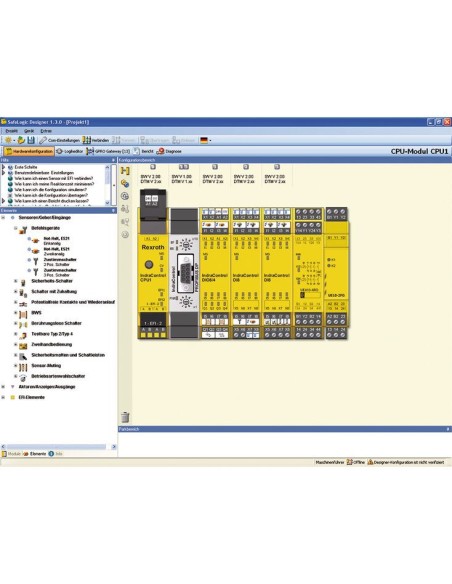Switch to the Elemente tab at bottom
Screen dimensions: 452x584
coord(34,454)
